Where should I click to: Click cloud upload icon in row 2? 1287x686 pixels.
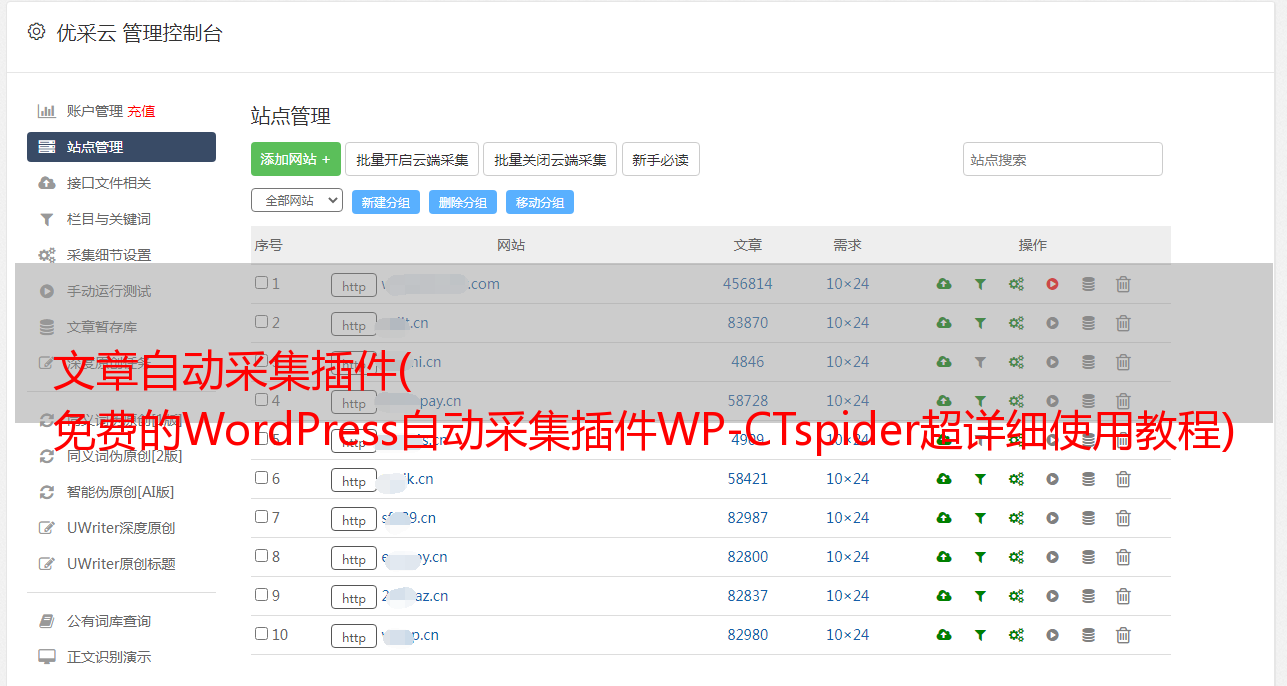point(944,323)
